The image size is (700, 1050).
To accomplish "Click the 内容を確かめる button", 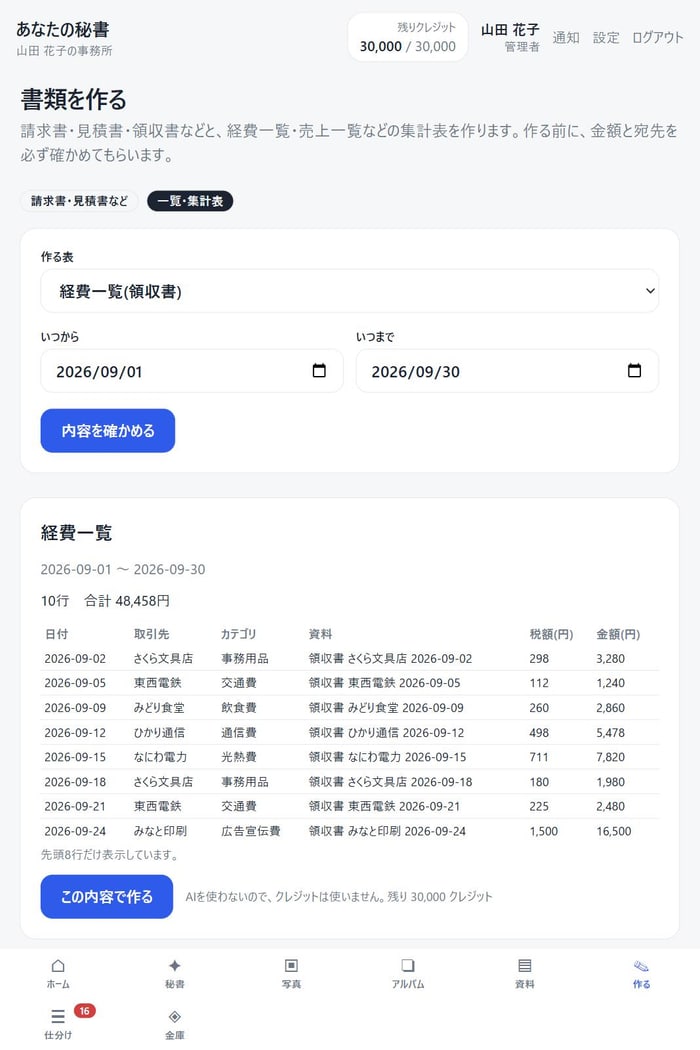I will pyautogui.click(x=108, y=431).
